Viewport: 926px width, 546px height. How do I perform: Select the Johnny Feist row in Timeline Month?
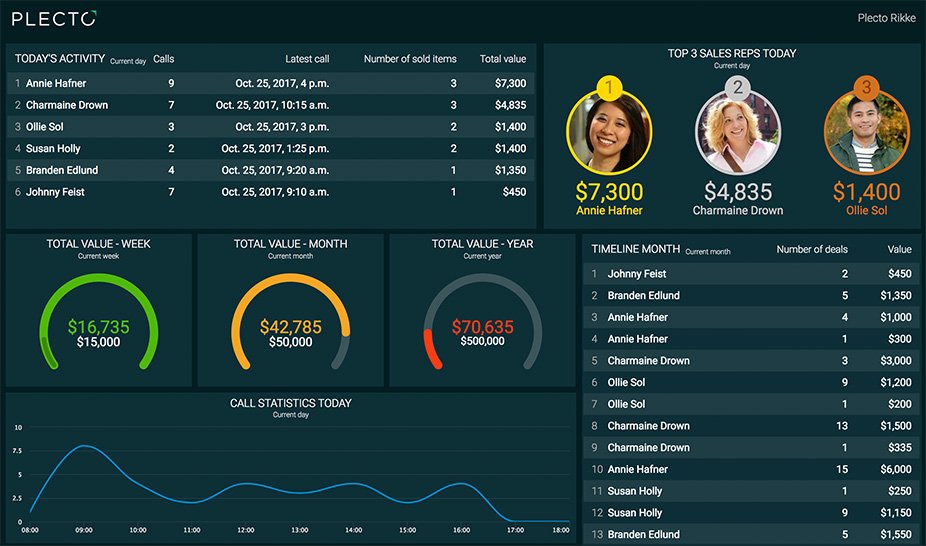751,274
